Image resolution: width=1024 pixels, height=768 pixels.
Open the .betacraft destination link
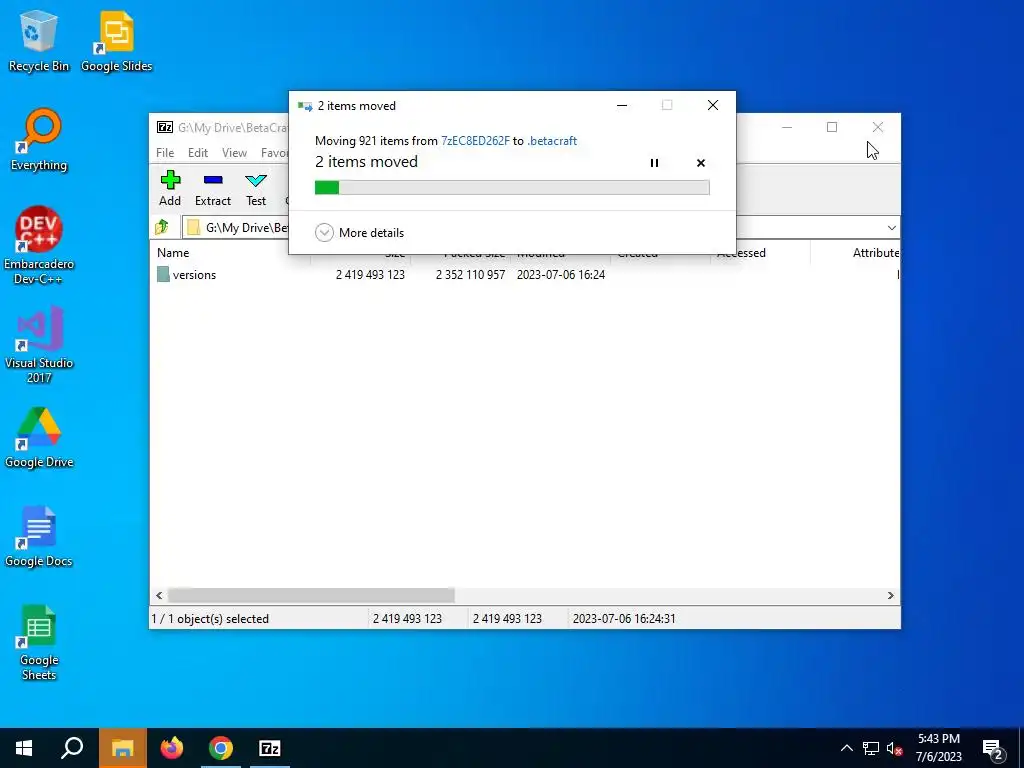pos(552,140)
